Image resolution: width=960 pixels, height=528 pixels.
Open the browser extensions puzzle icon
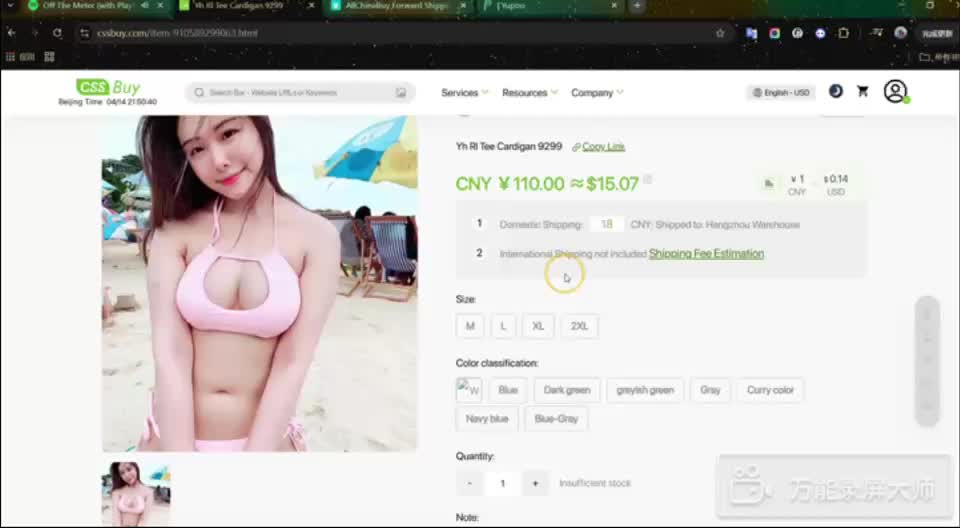(x=844, y=33)
